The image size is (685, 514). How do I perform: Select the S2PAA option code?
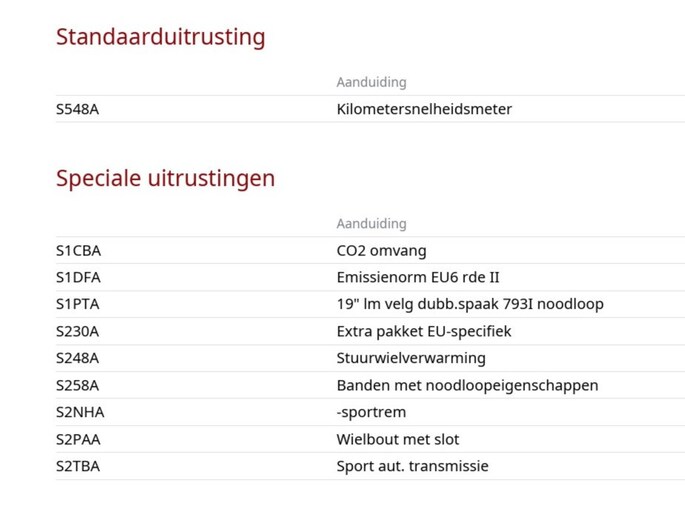78,439
